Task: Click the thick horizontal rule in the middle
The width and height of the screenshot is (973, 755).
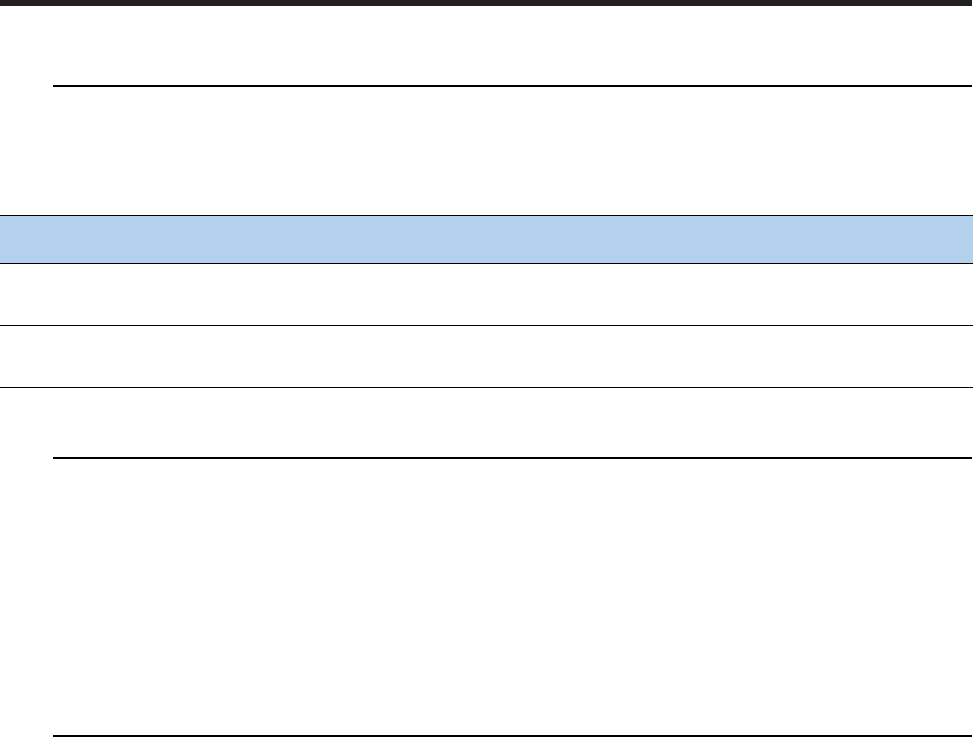Action: click(x=513, y=458)
